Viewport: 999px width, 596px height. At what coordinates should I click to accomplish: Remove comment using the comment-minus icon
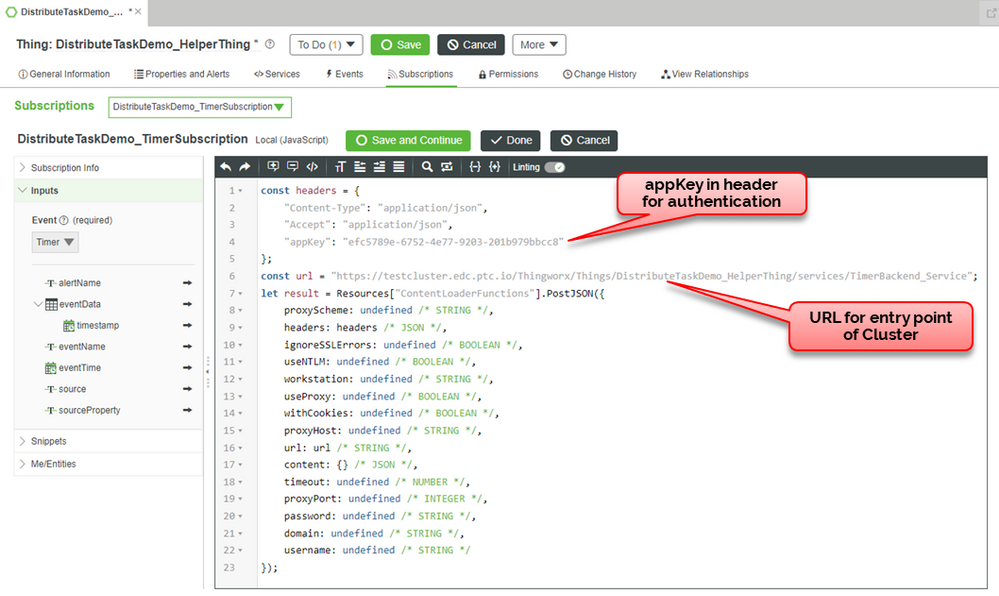point(292,167)
